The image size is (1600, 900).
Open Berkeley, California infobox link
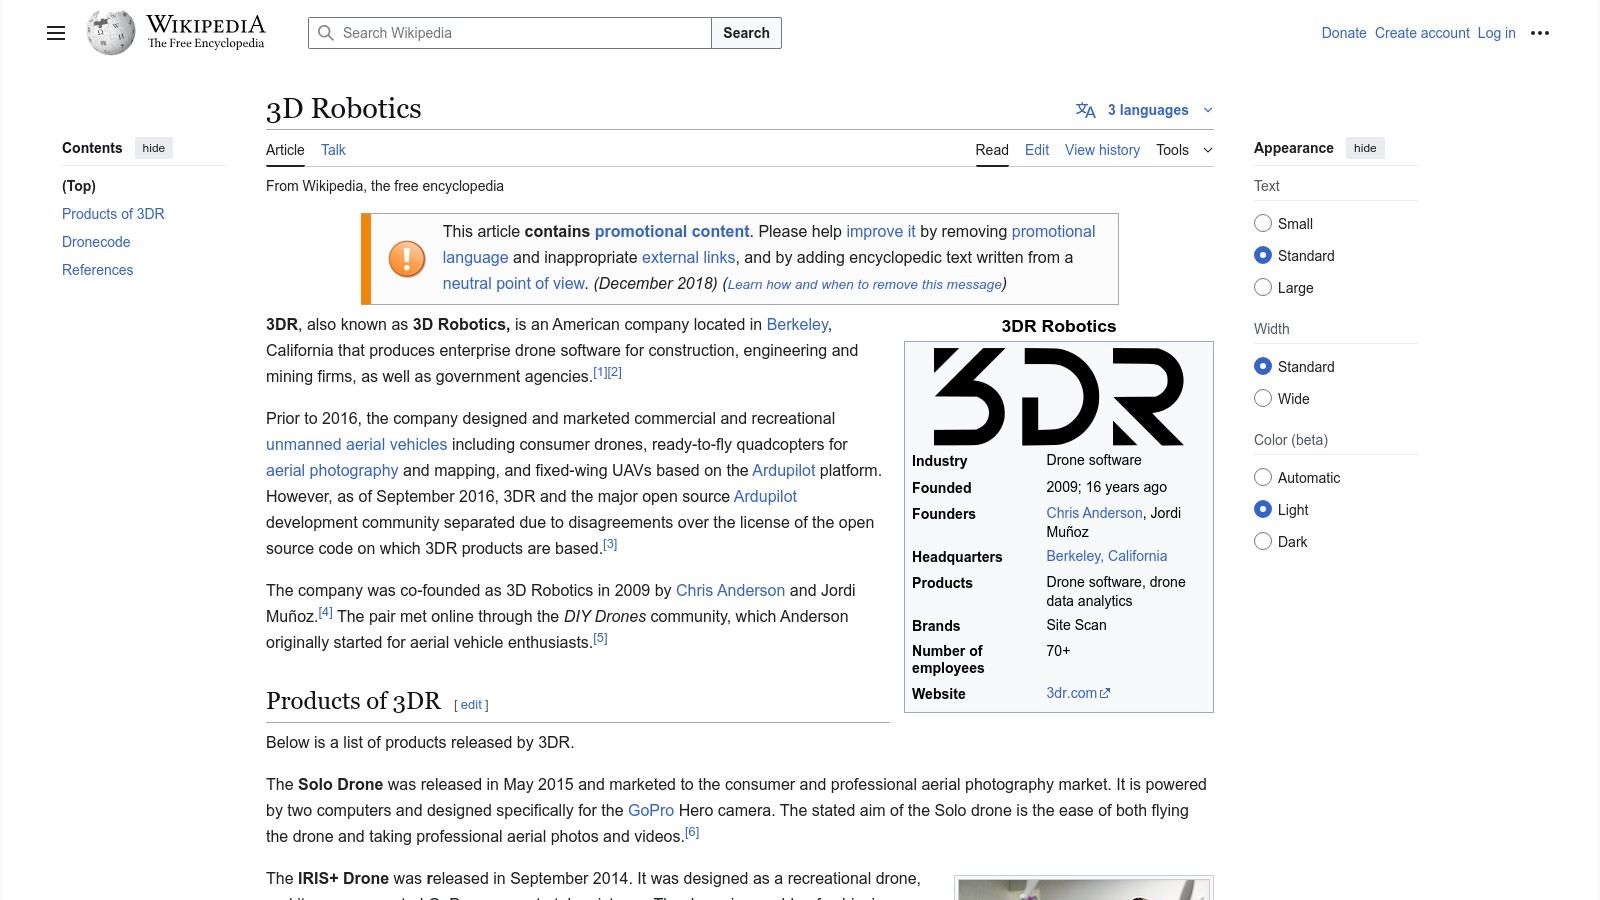(1107, 556)
